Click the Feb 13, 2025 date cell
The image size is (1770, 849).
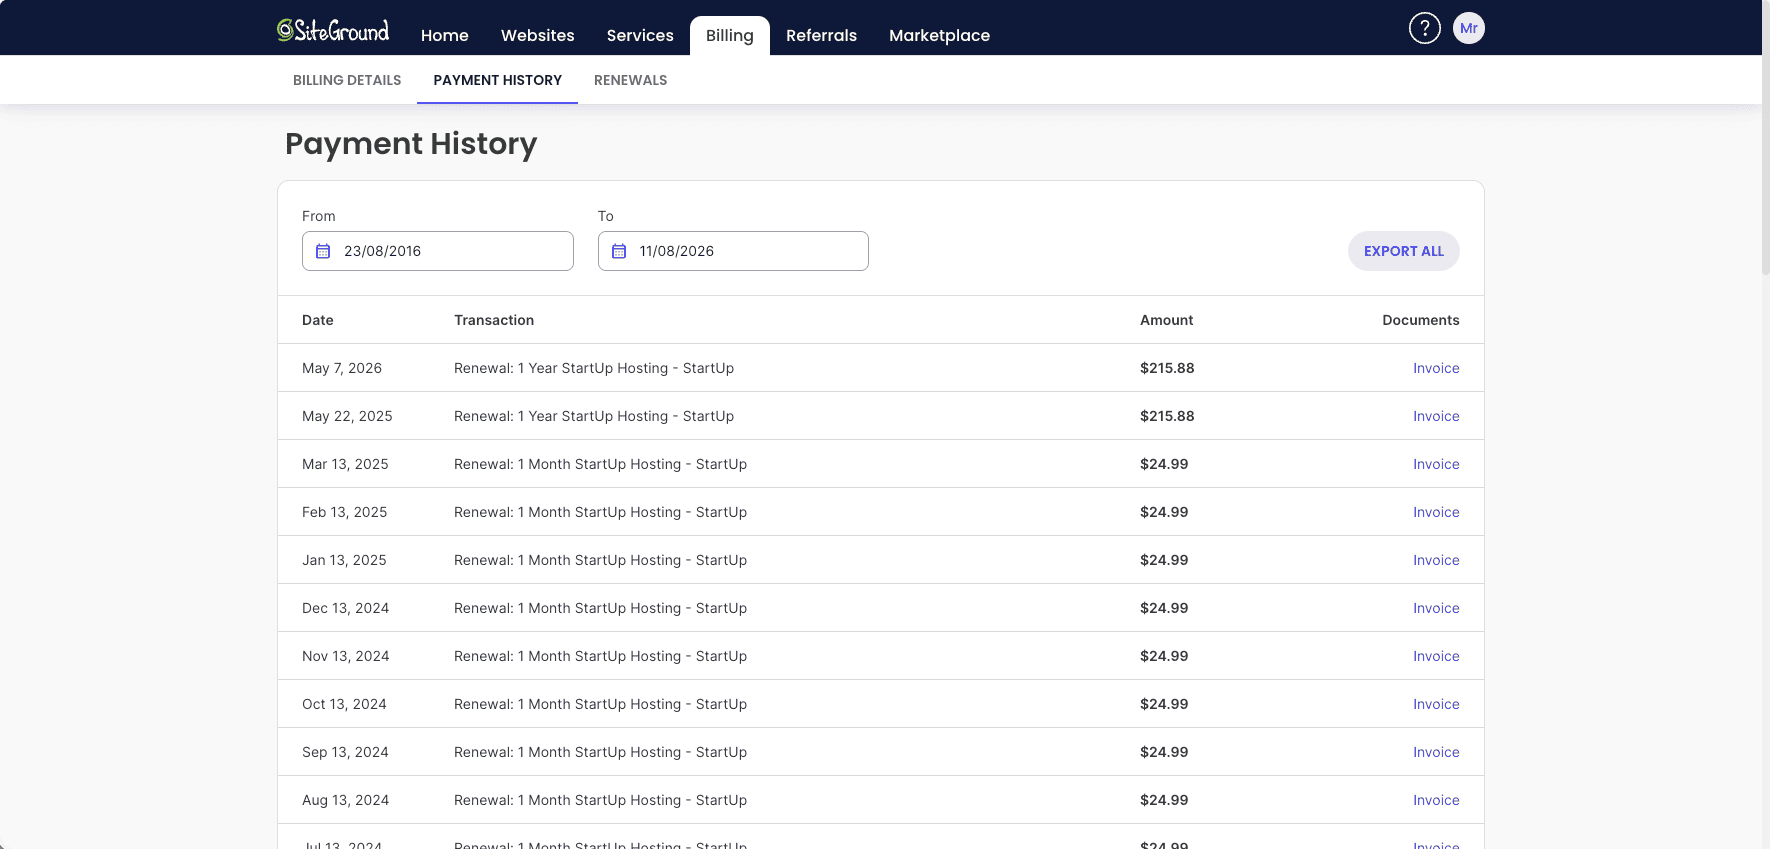344,512
